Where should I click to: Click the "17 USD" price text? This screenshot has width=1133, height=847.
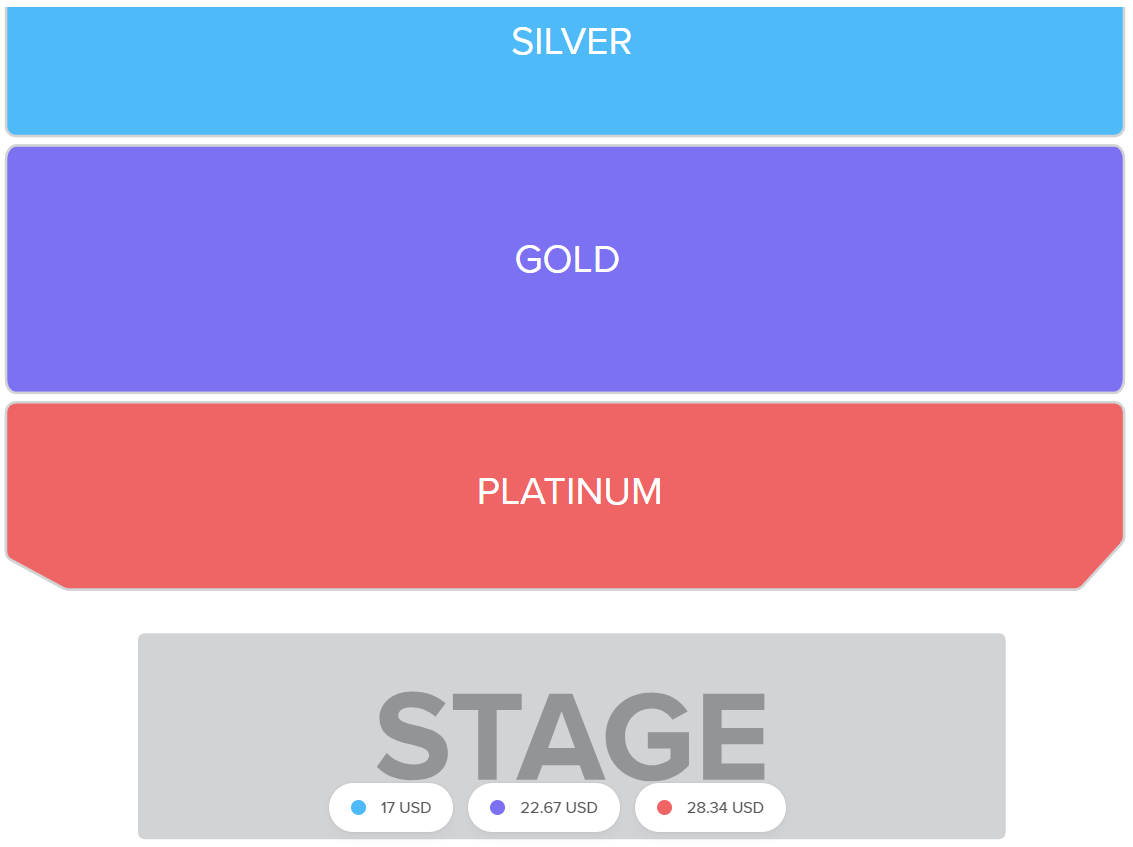[406, 808]
